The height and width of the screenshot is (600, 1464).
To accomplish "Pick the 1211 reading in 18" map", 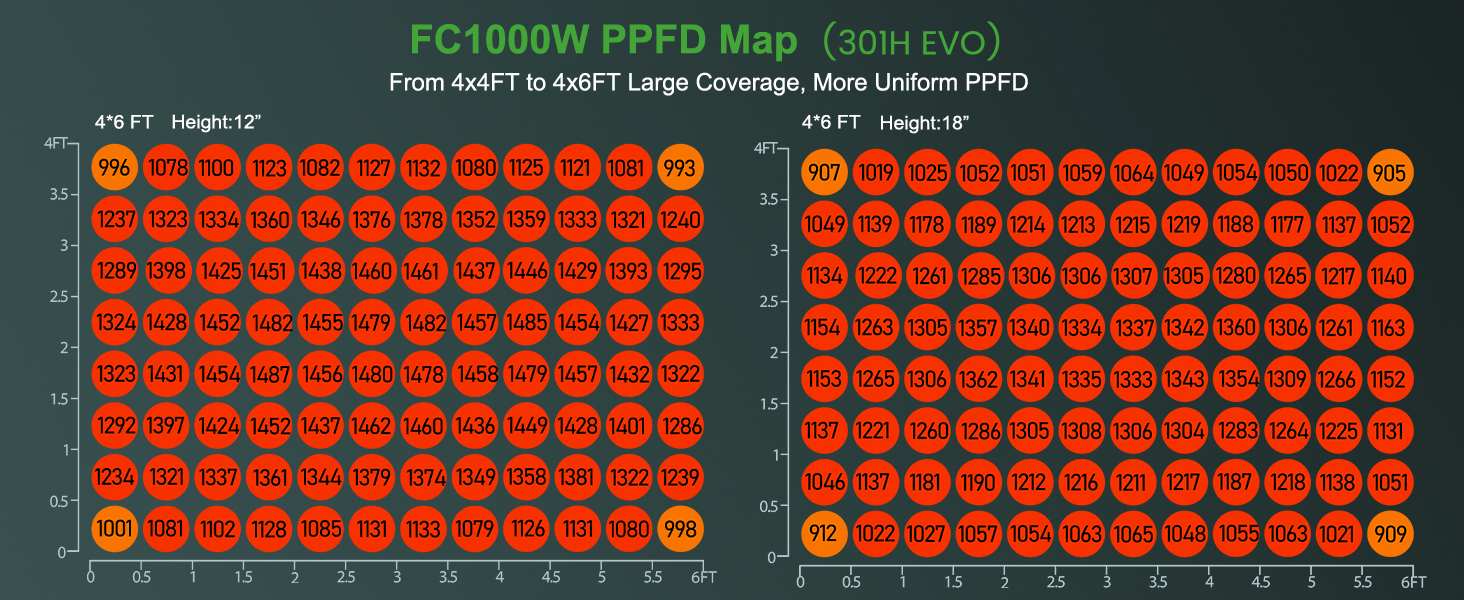I will point(1132,483).
